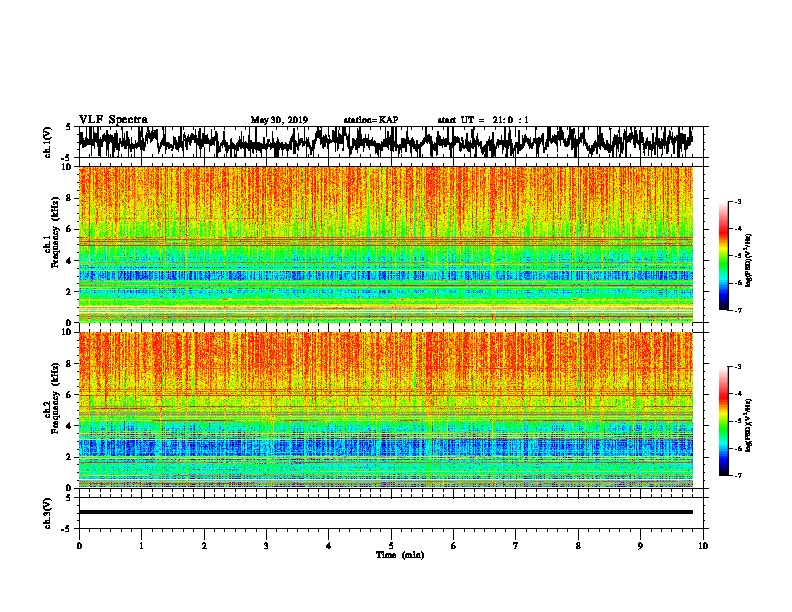The height and width of the screenshot is (612, 792).
Task: Click the ch.1 spectrogram panel
Action: 386,244
